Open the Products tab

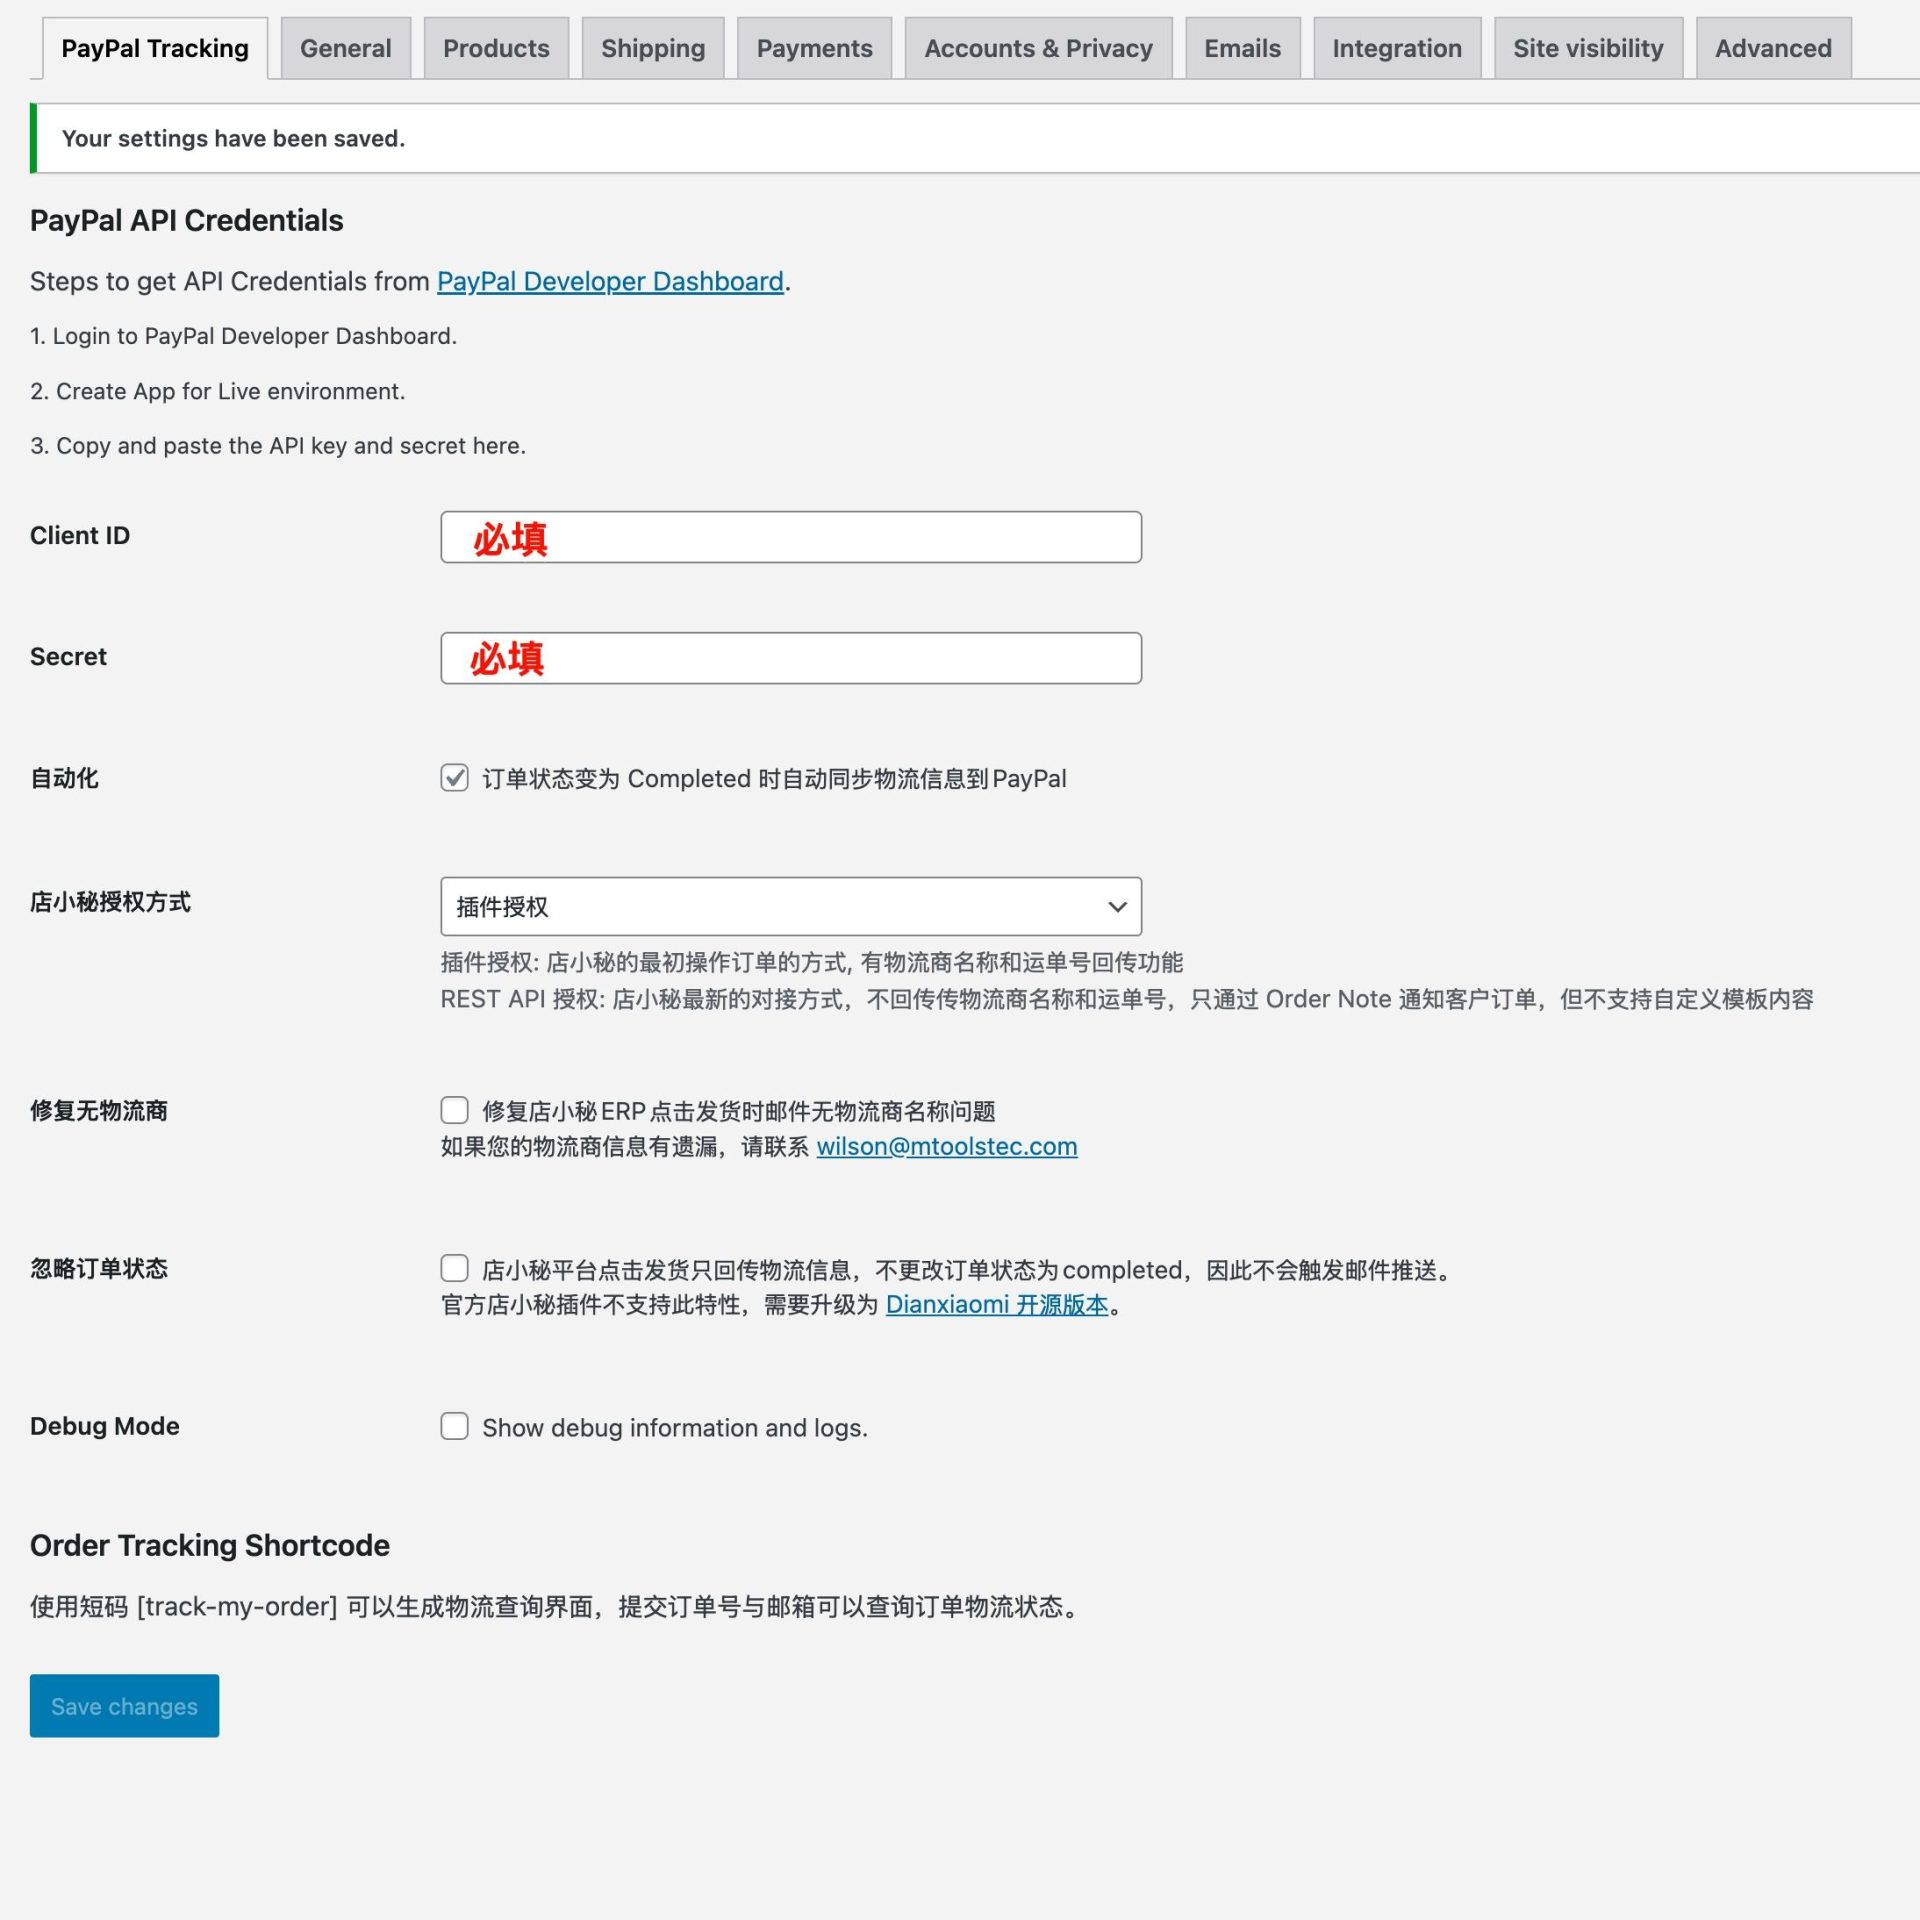point(496,48)
